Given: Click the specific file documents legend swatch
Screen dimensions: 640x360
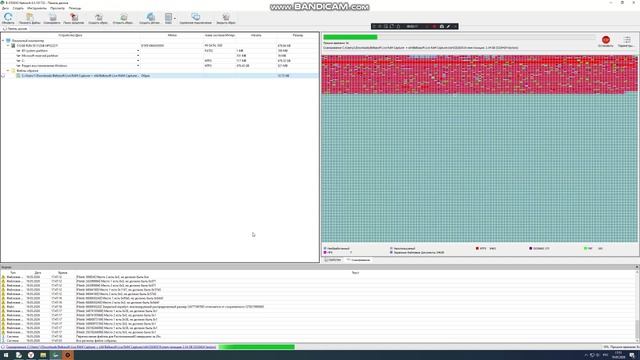Looking at the screenshot, I should tap(391, 253).
